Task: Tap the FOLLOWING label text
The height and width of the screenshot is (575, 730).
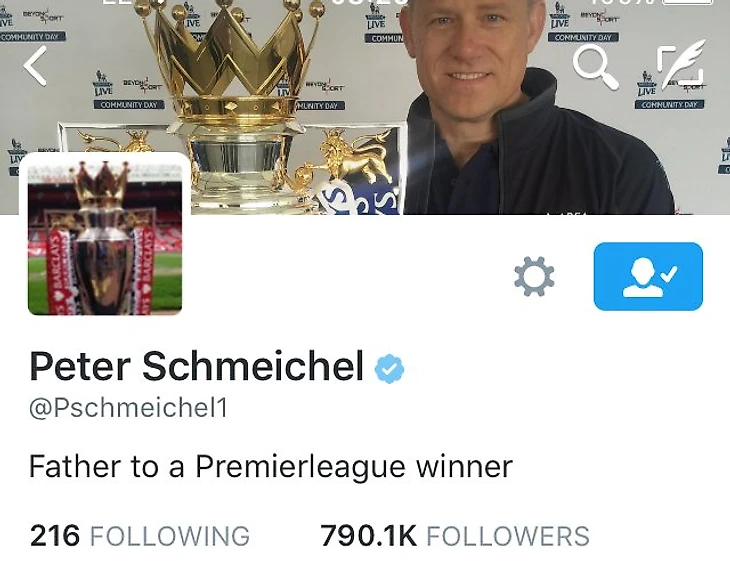Action: coord(170,536)
